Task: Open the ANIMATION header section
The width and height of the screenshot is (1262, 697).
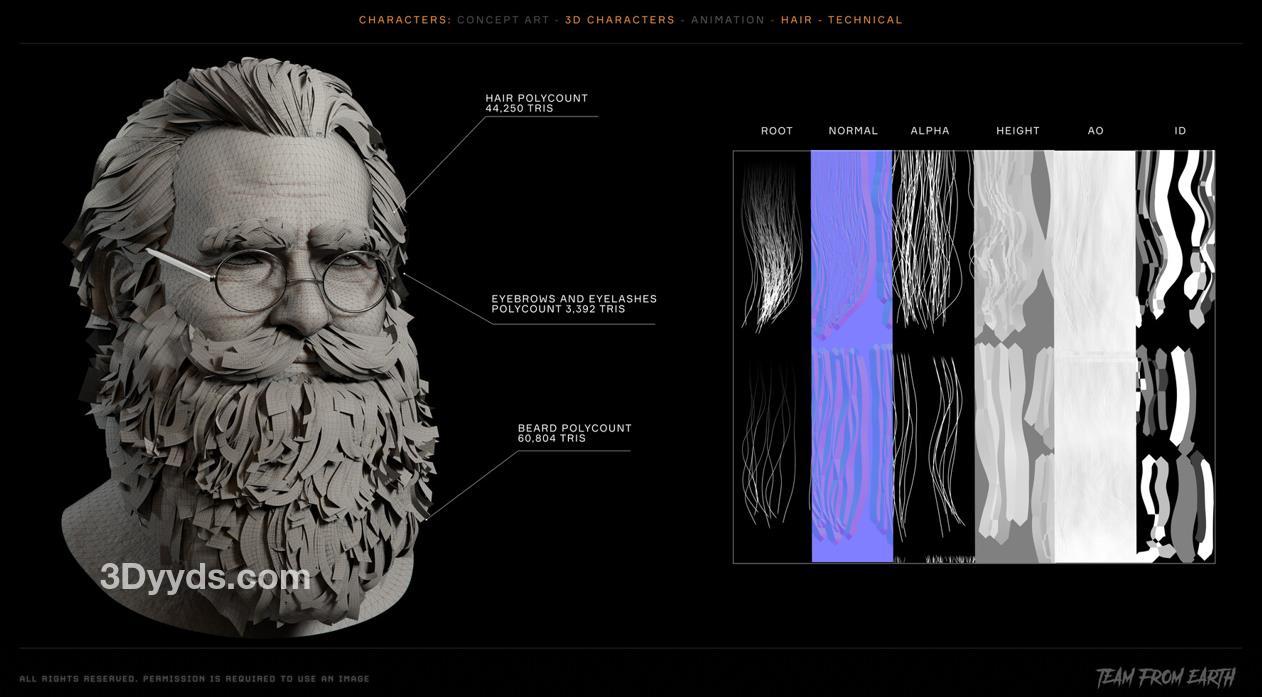Action: pos(728,20)
